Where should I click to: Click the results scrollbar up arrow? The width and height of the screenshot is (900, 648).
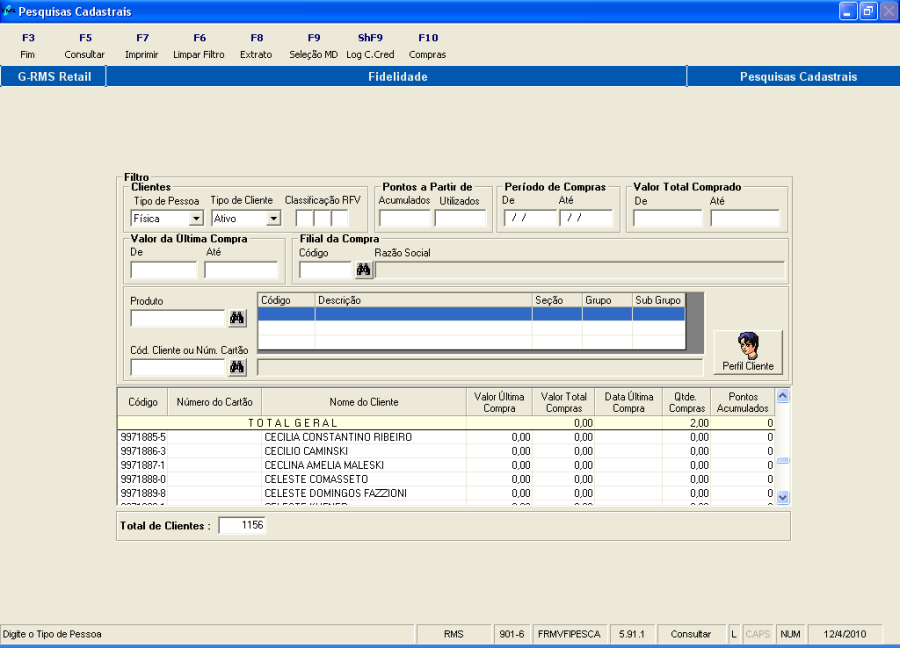coord(783,396)
